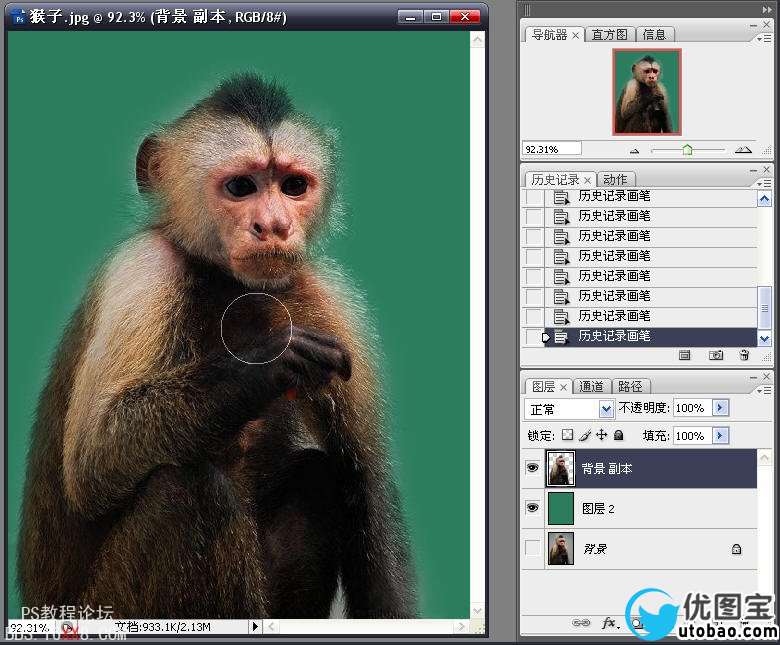Switch to the 动作 tab

point(615,180)
